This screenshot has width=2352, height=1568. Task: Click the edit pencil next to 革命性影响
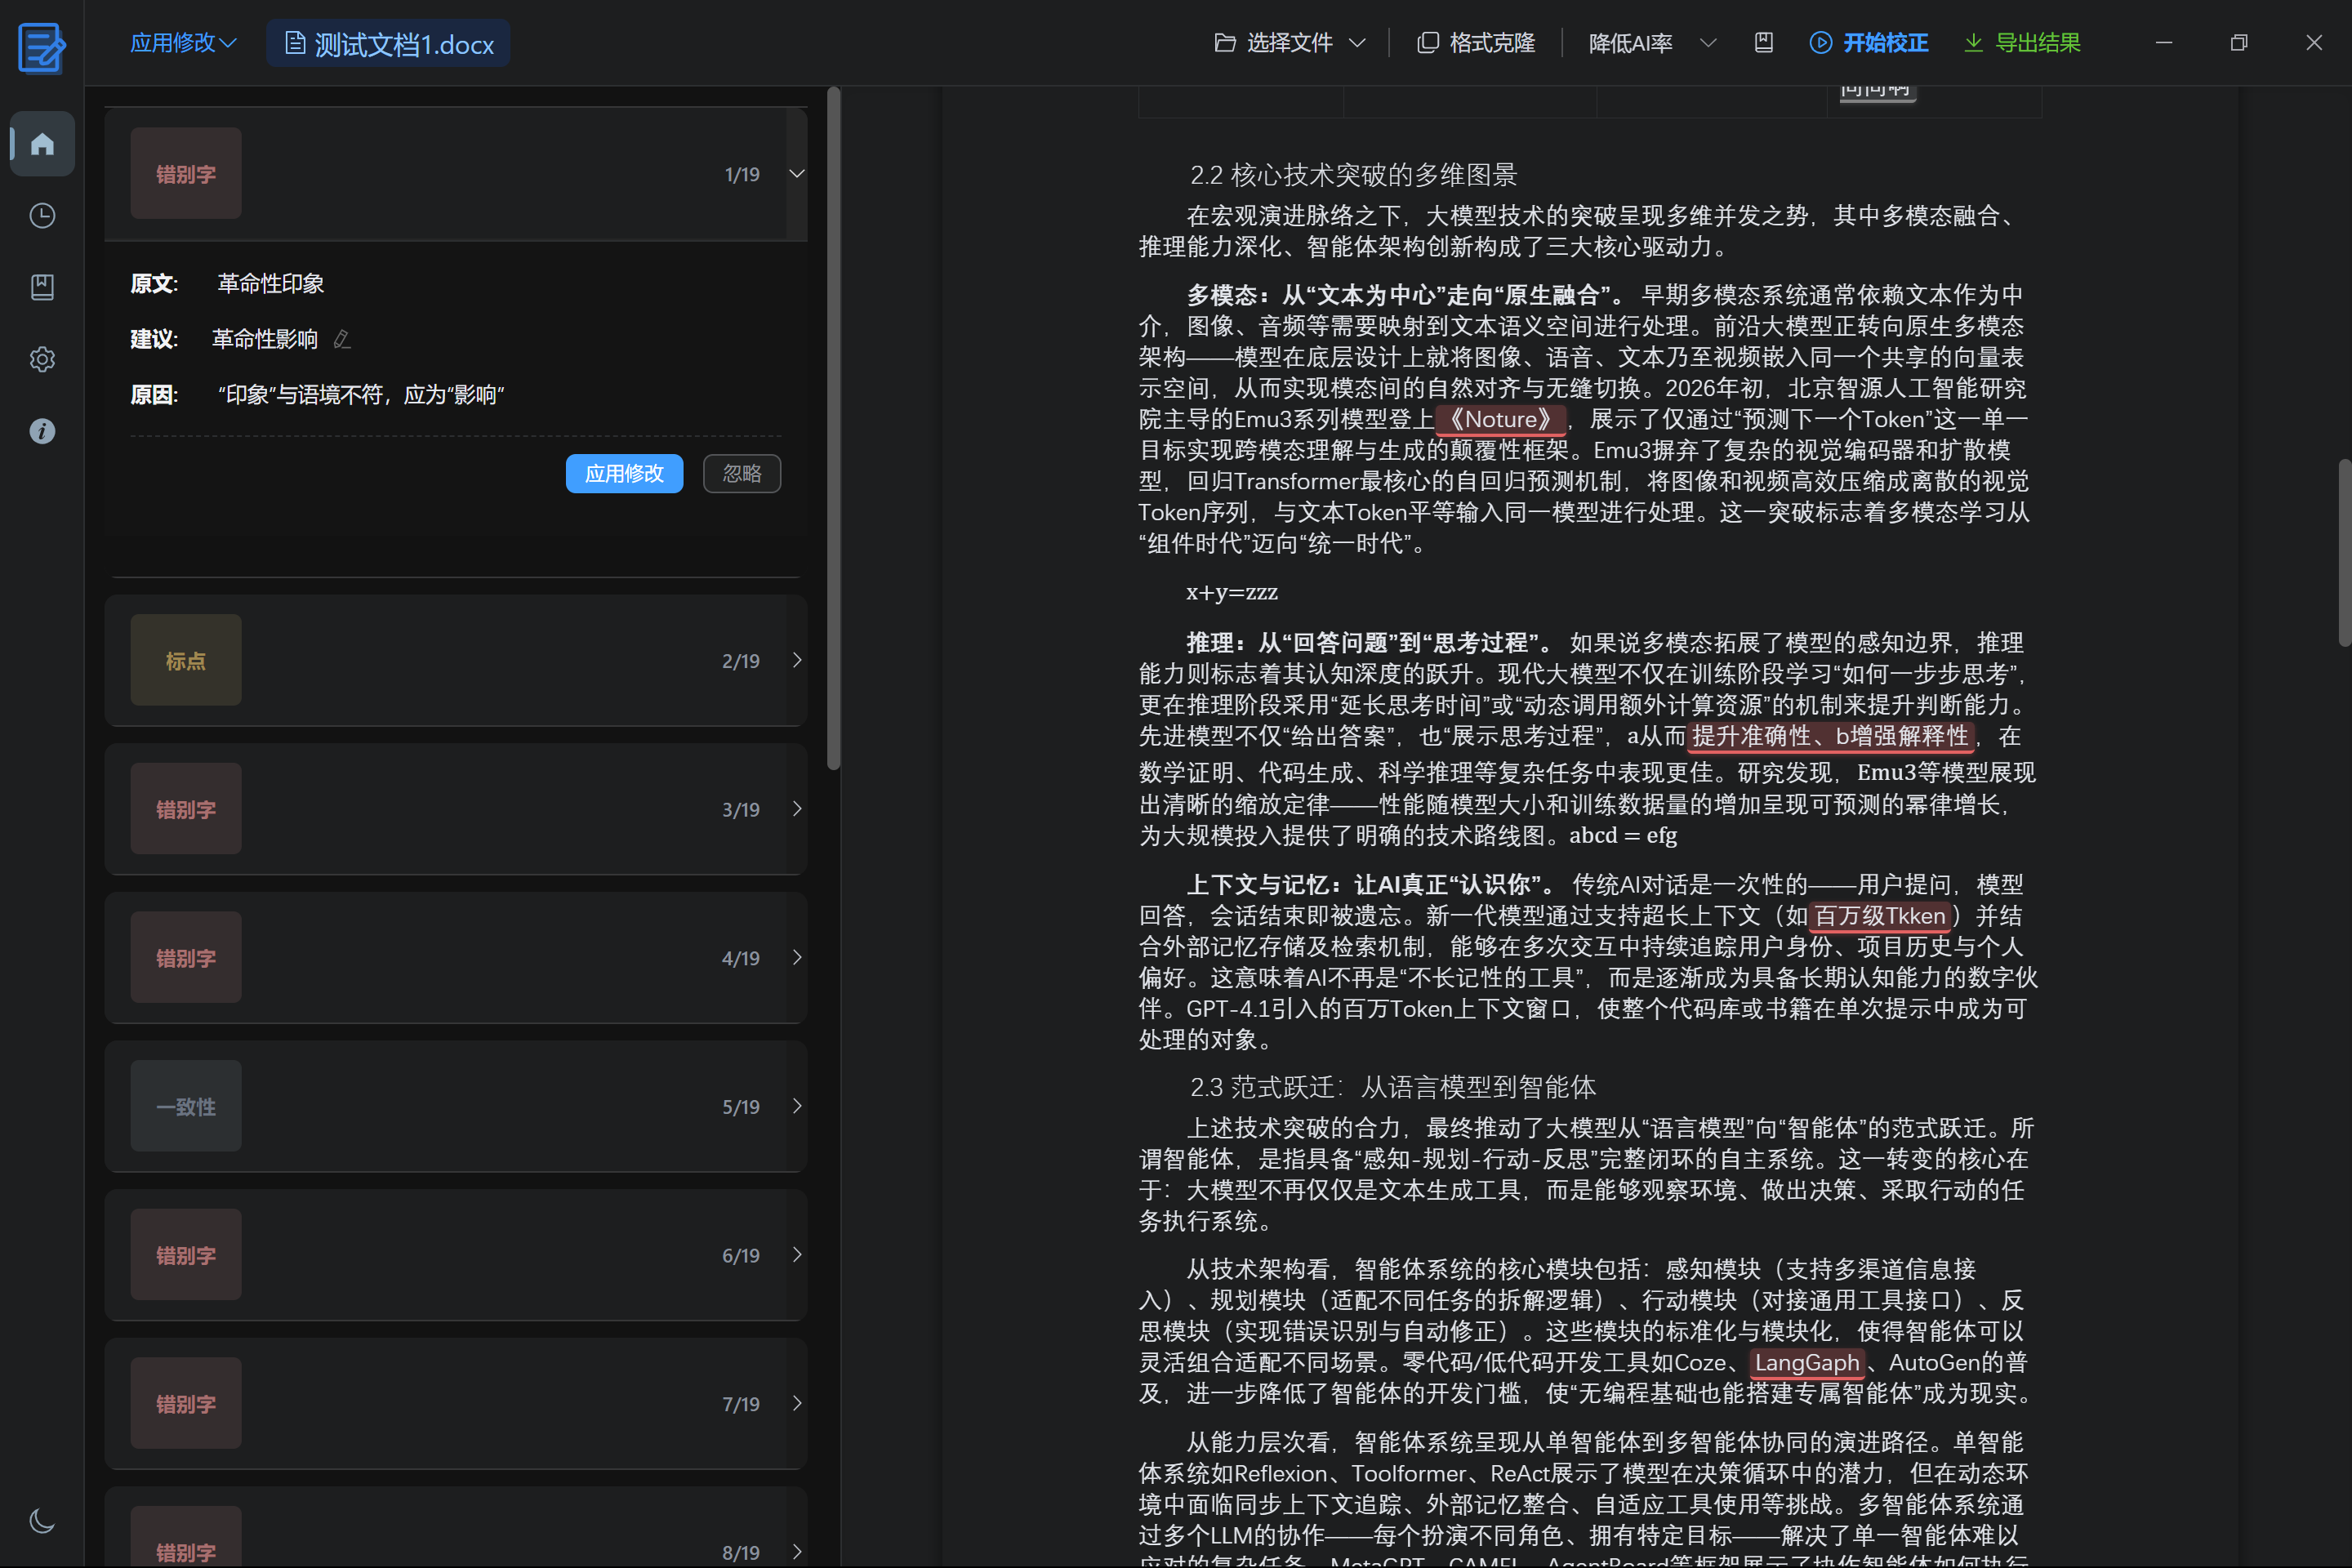coord(342,340)
